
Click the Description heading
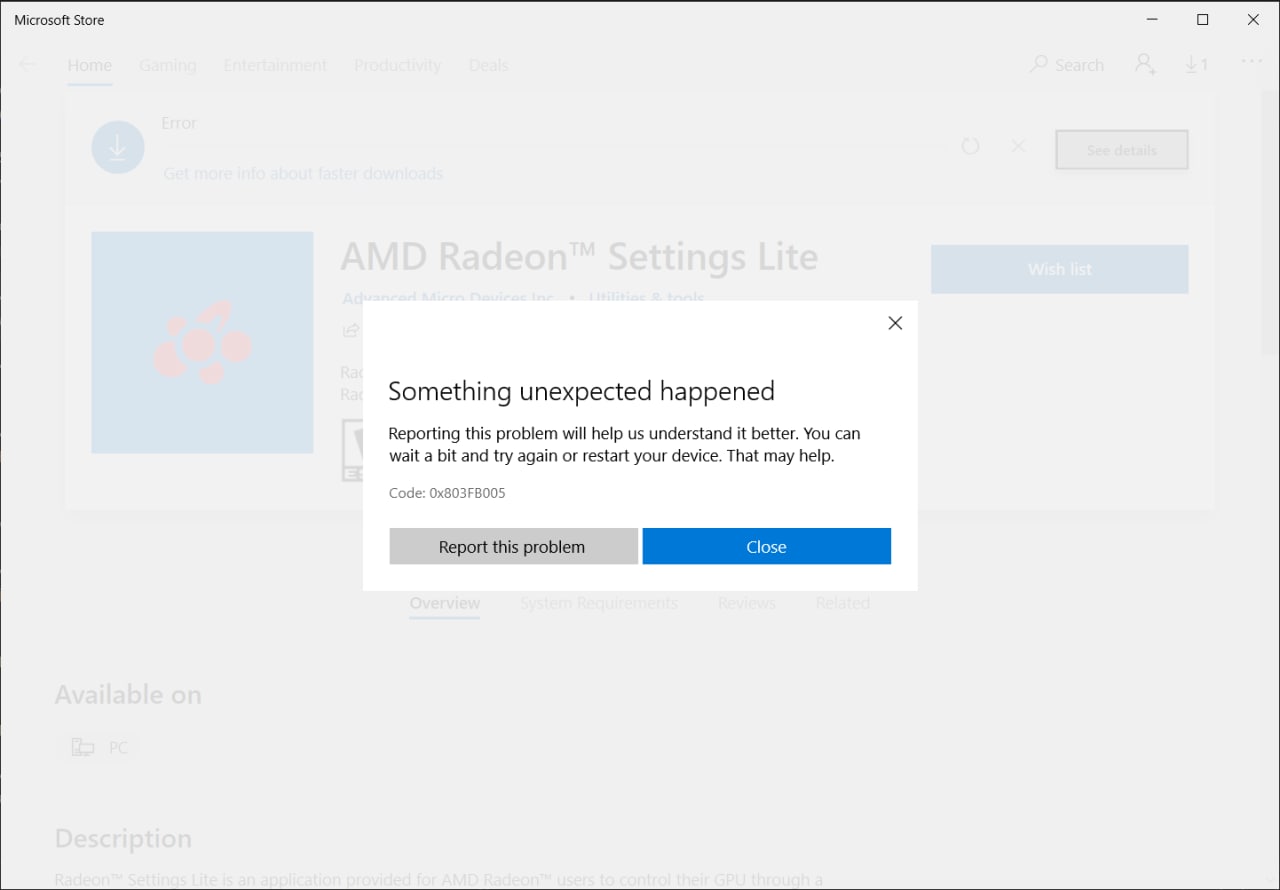[x=123, y=838]
